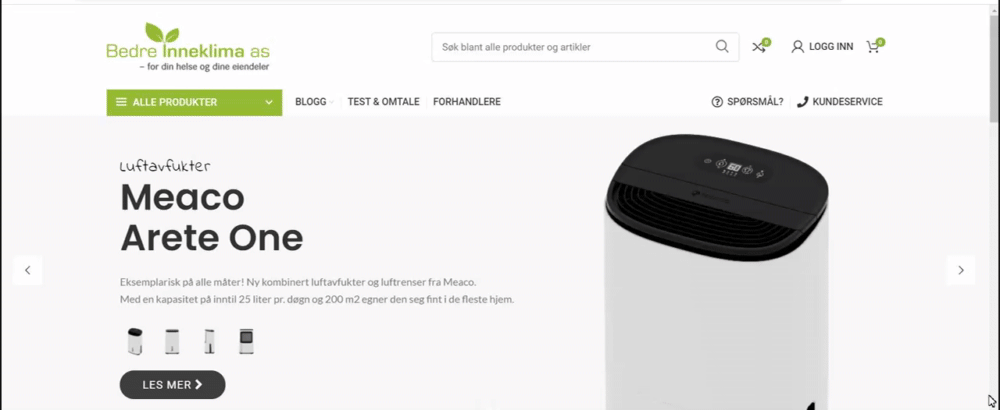Select the first dehumidifier thumbnail
This screenshot has height=410, width=1000.
pyautogui.click(x=135, y=341)
